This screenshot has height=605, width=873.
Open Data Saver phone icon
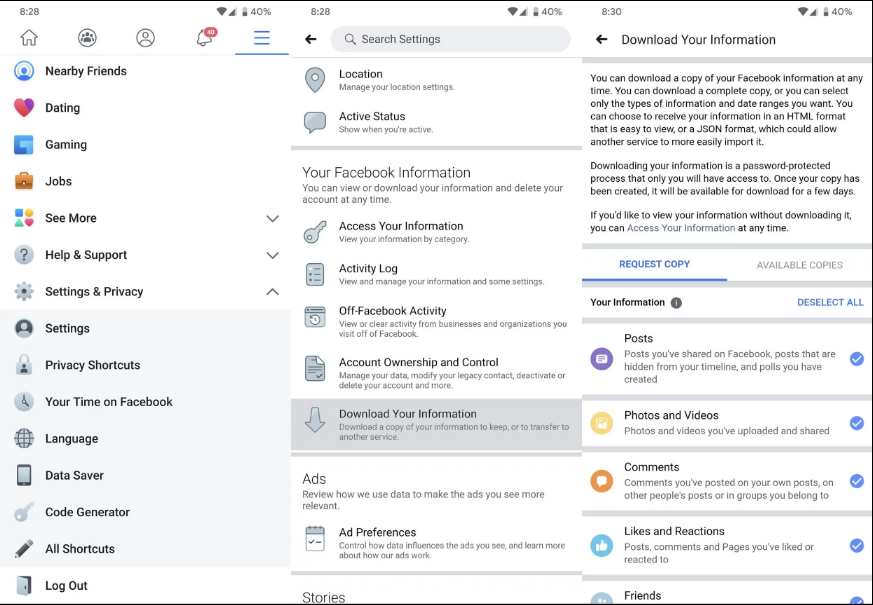click(24, 475)
